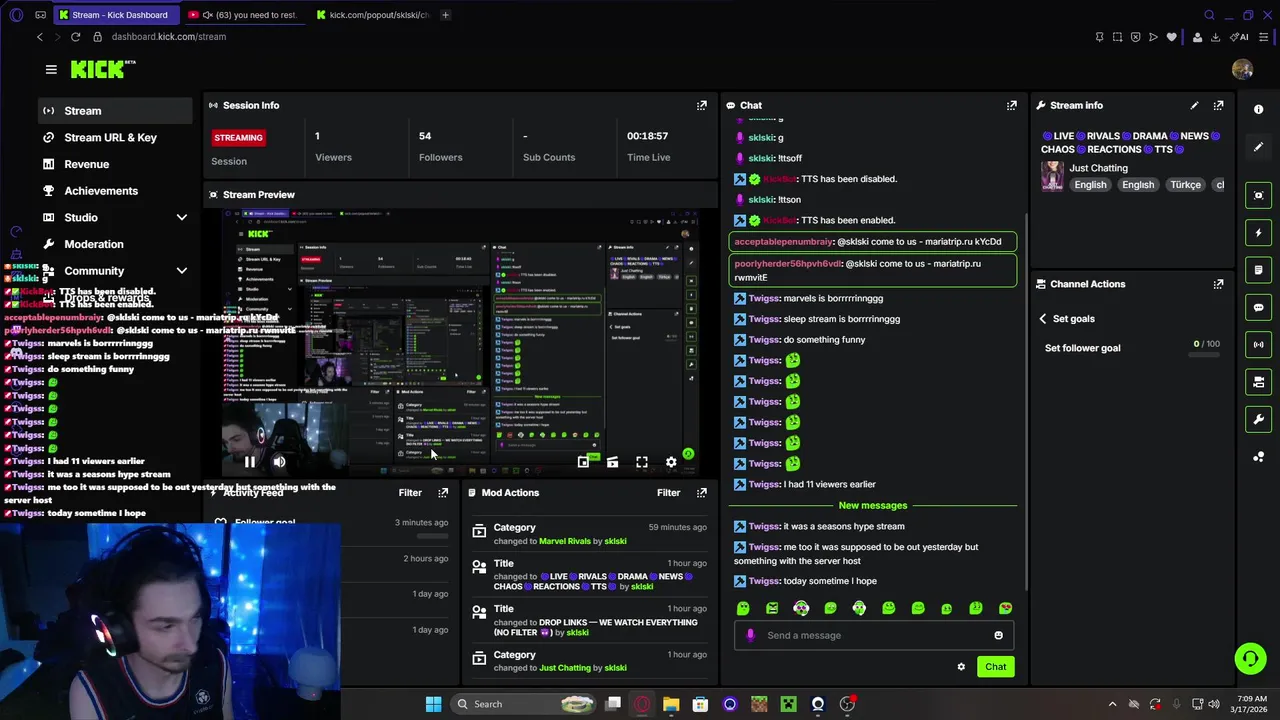Toggle chat bubble widget in right sidebar
This screenshot has height=720, width=1280.
[1258, 307]
